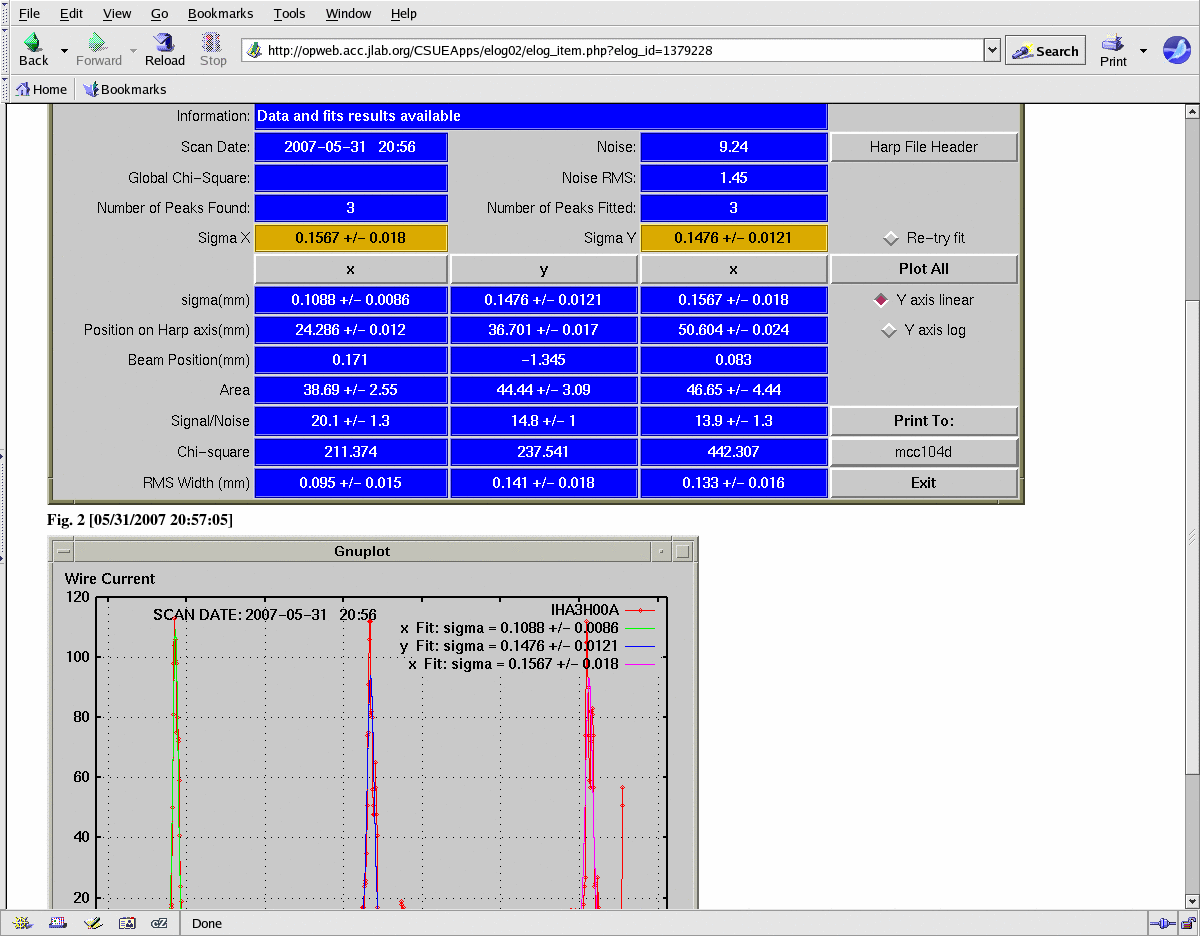Select the Y axis log radio option
Image resolution: width=1200 pixels, height=936 pixels.
889,330
